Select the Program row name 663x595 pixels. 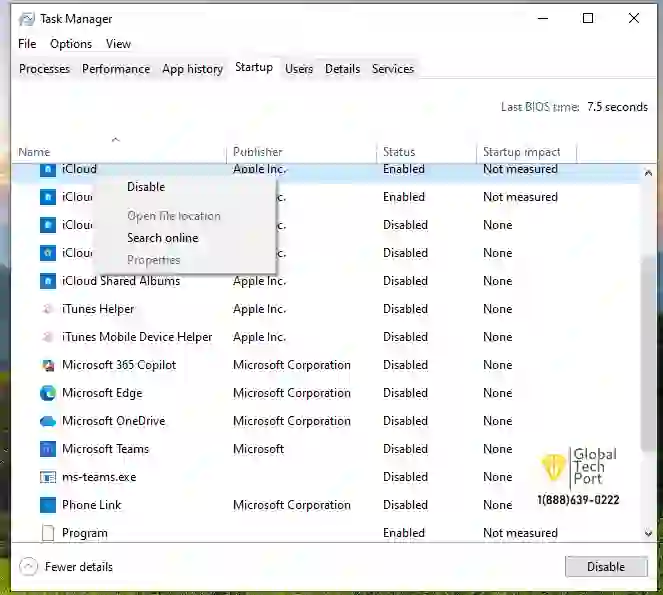[85, 533]
